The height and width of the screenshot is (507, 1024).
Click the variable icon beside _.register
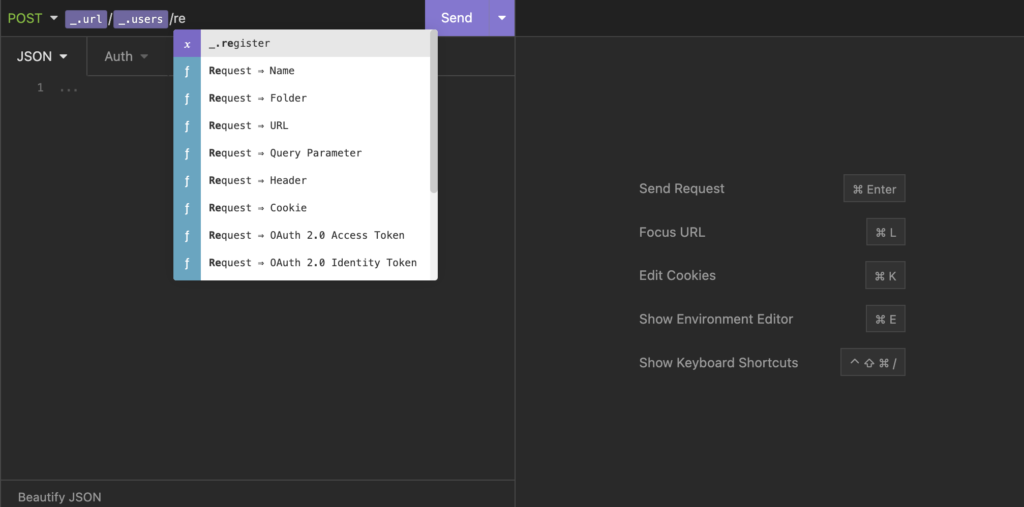187,44
